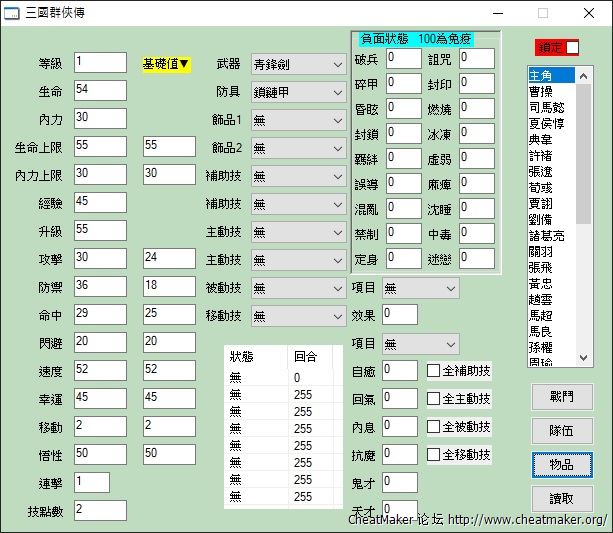Select 曹操 in the character list

click(x=541, y=92)
